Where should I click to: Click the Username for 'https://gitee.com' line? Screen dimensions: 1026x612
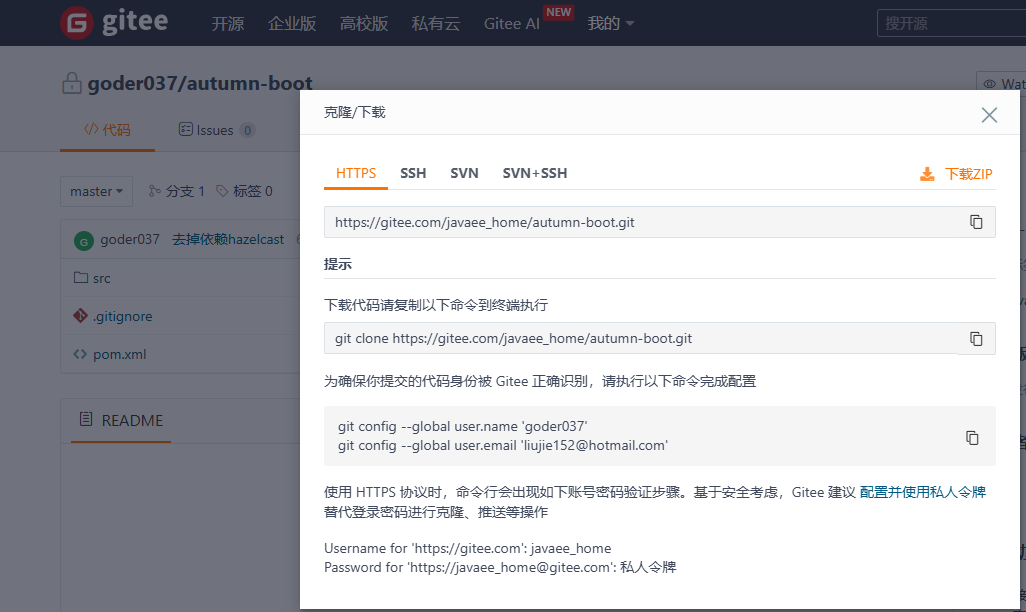point(467,549)
